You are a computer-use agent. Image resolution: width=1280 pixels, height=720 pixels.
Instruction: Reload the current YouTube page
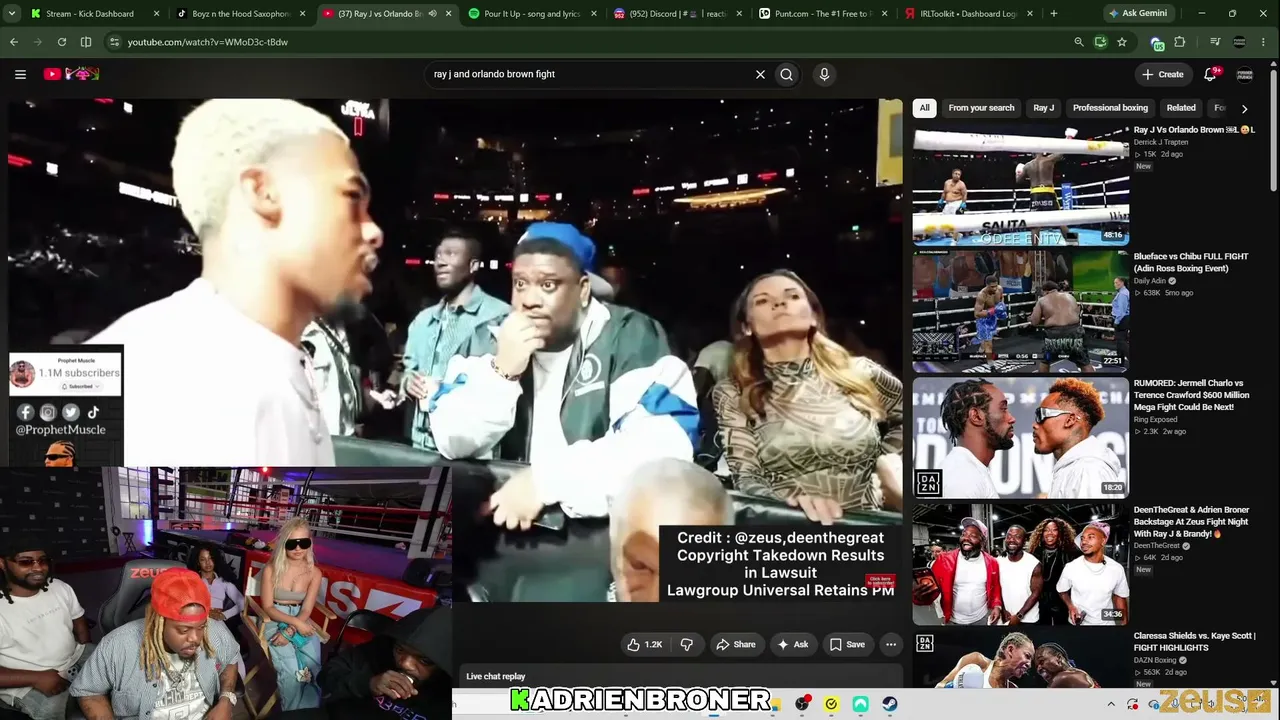click(x=62, y=42)
